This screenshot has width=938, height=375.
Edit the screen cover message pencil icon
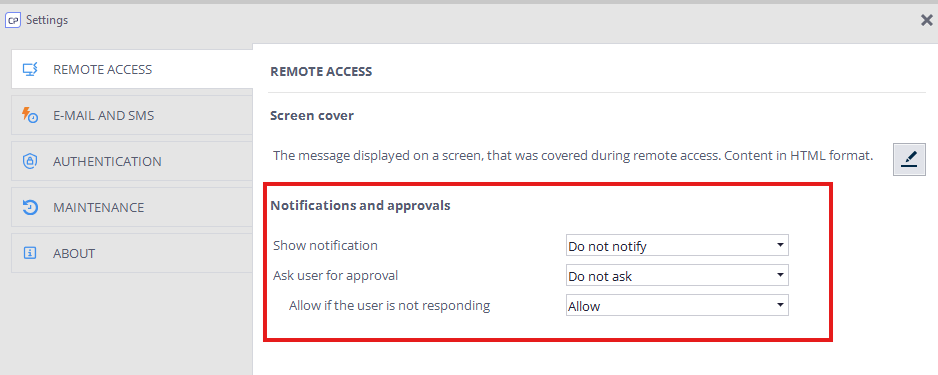pos(909,159)
